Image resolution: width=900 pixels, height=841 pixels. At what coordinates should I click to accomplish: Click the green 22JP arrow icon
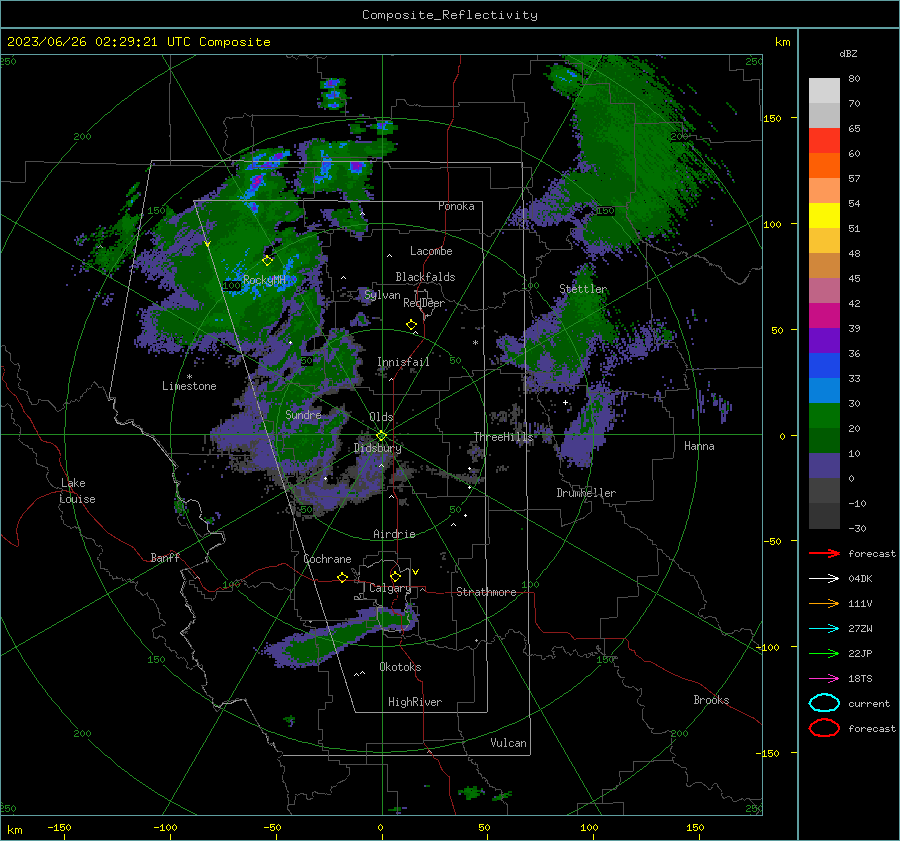[x=824, y=653]
